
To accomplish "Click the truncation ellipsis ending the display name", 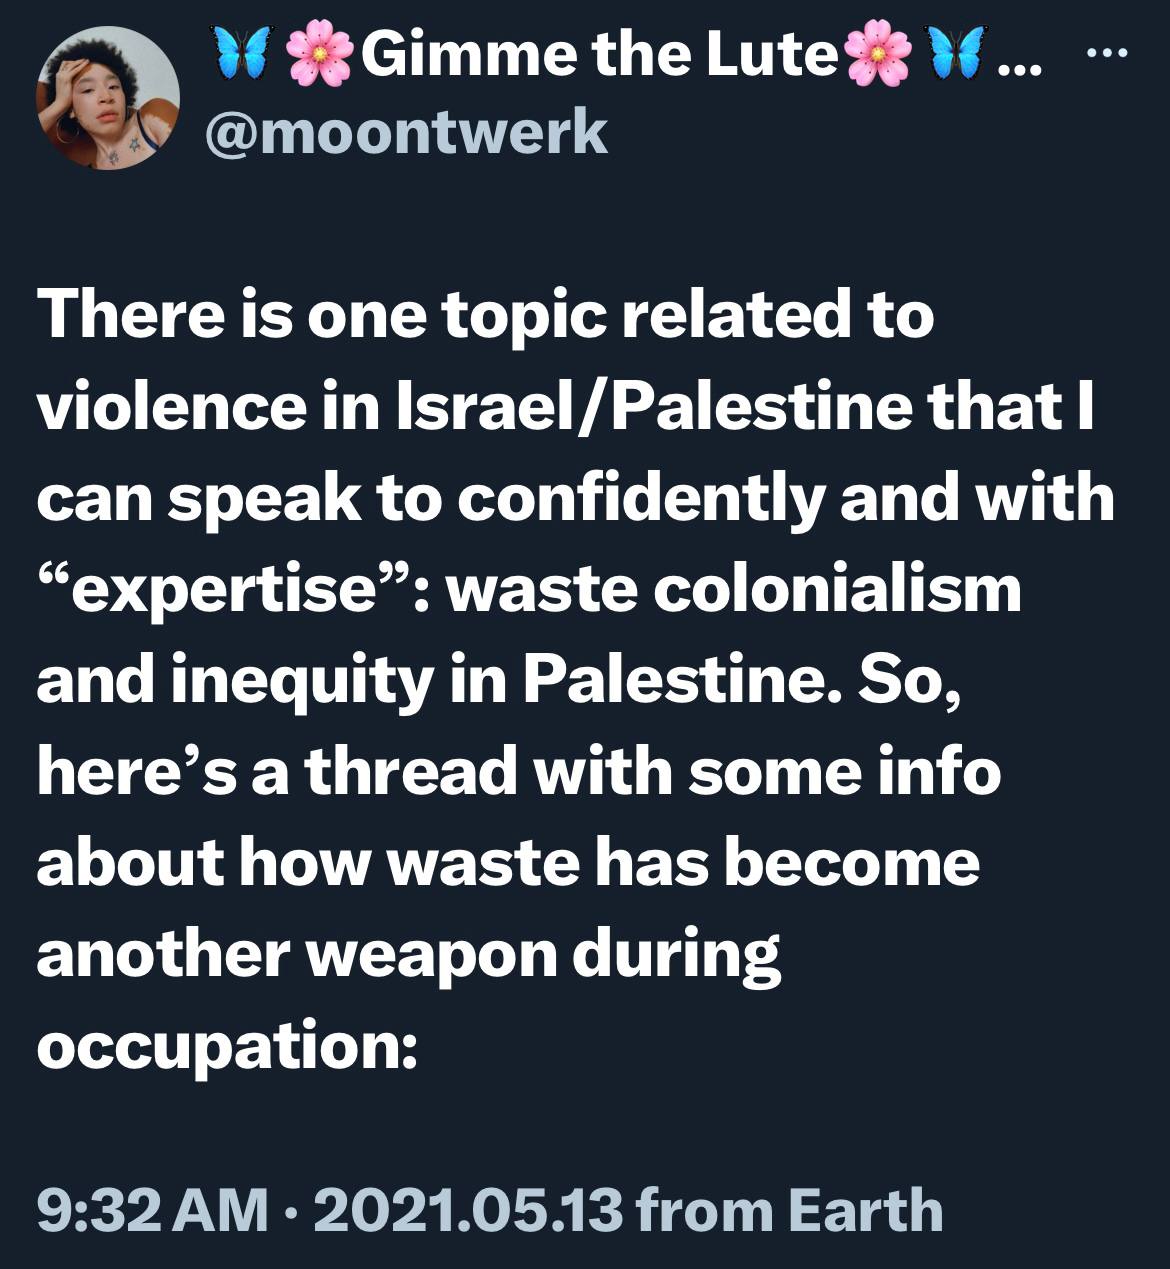I will [1018, 62].
